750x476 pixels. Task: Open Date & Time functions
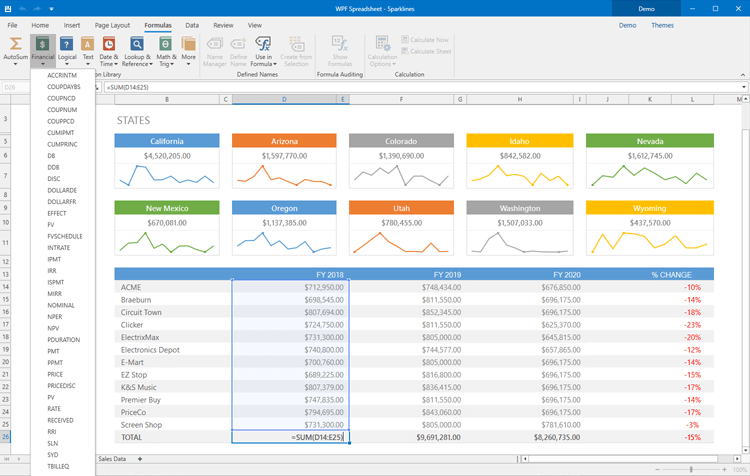108,50
